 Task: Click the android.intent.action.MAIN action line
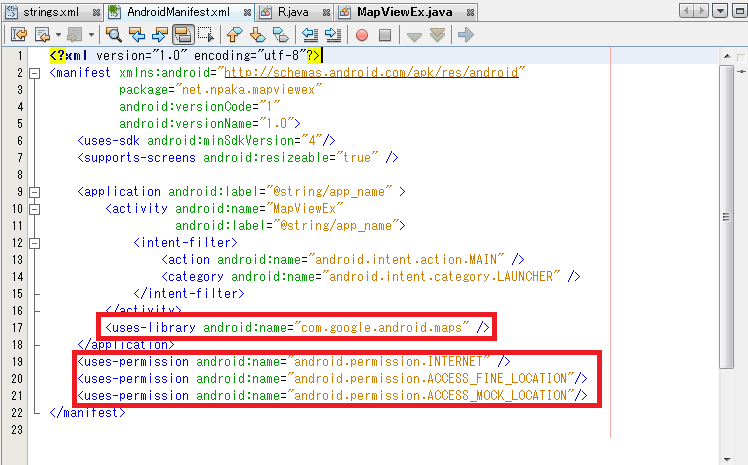343,259
